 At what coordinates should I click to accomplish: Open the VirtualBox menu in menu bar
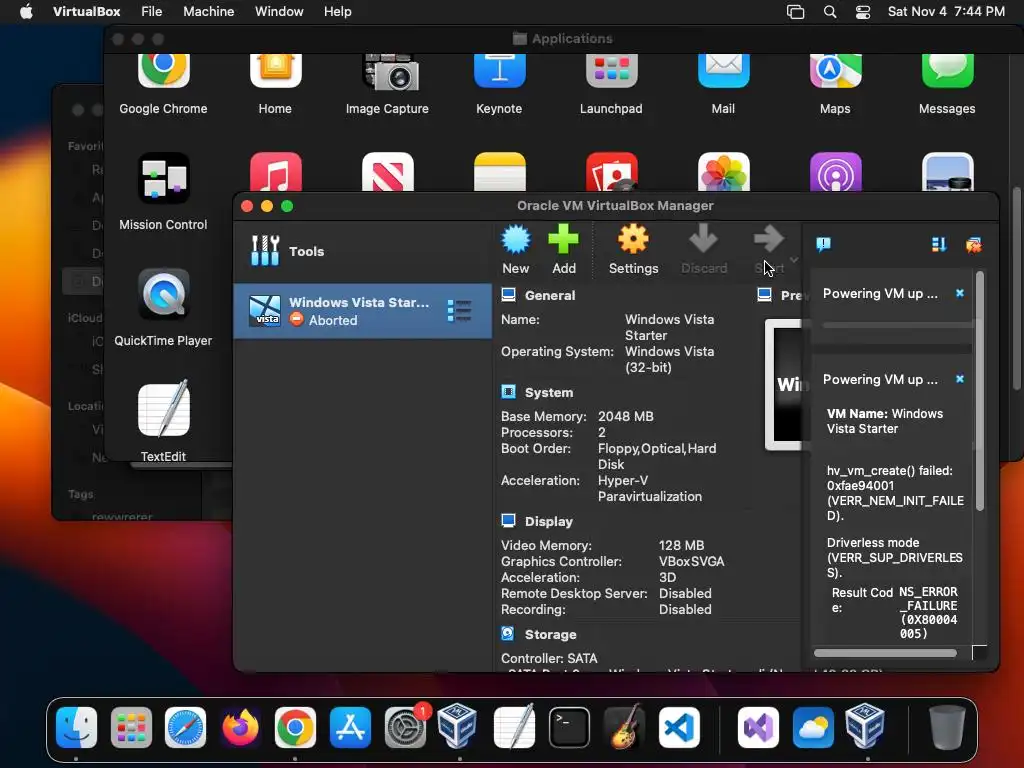[x=86, y=12]
